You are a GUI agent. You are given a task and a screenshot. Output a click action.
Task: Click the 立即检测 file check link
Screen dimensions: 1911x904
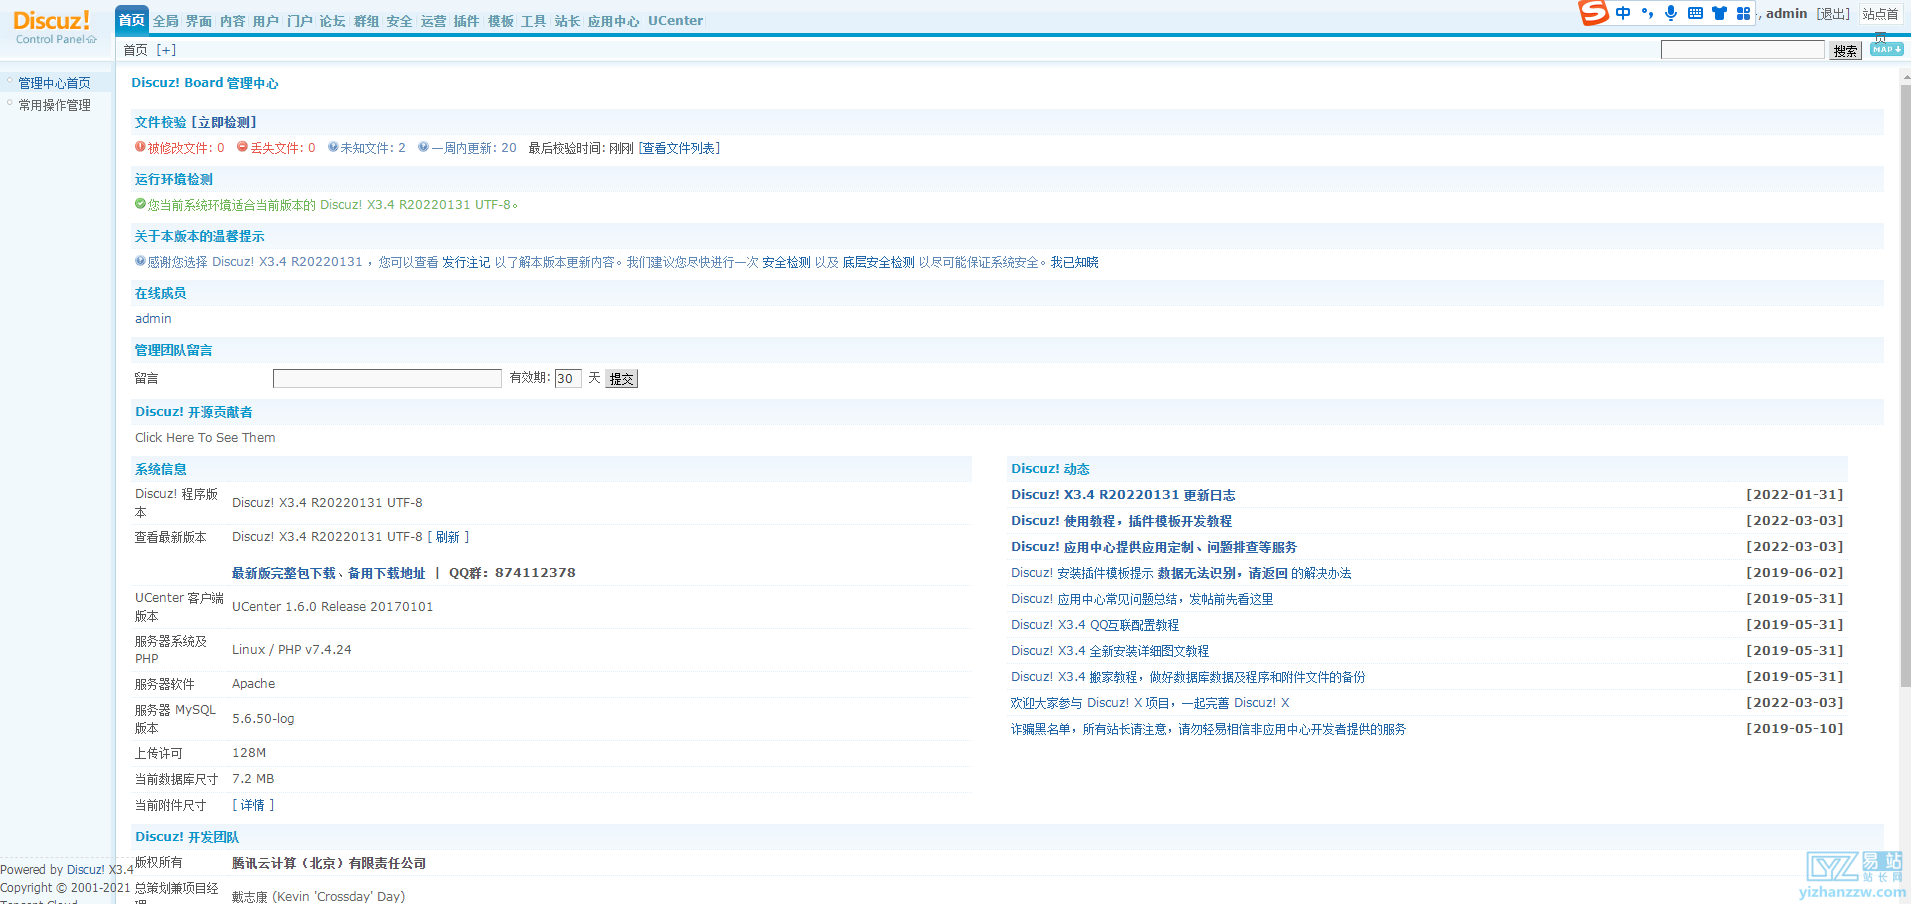[224, 122]
